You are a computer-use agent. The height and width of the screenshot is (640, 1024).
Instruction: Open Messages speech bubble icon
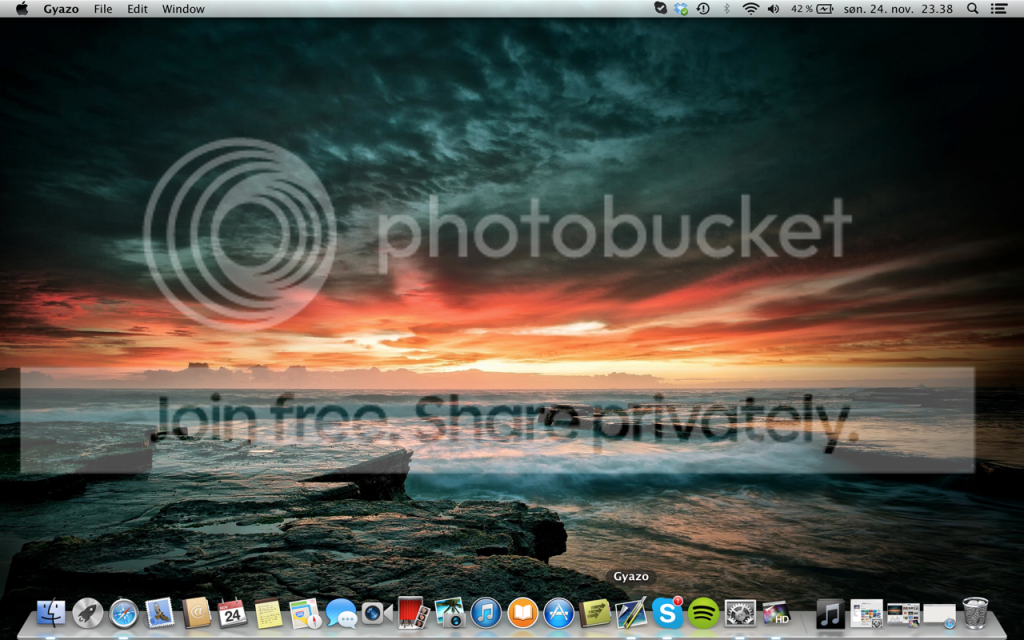(x=341, y=613)
